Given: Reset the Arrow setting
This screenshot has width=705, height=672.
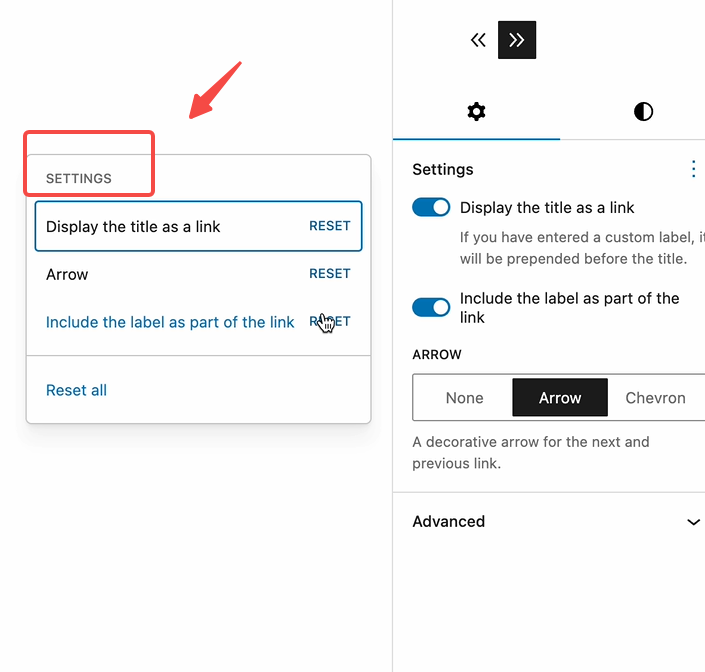Looking at the screenshot, I should tap(329, 273).
